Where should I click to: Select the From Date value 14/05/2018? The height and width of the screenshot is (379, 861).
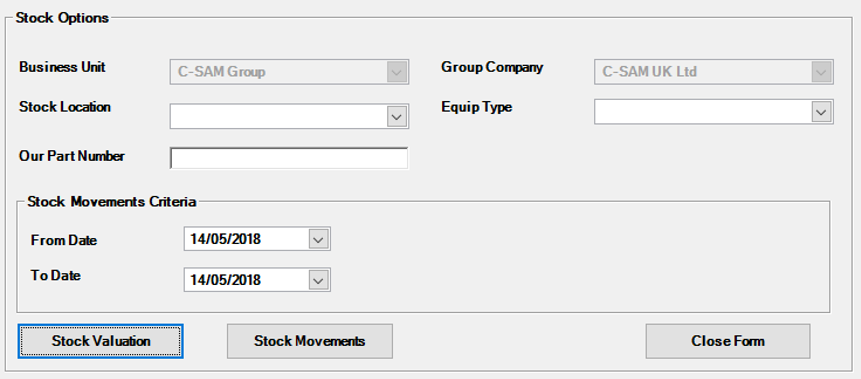point(226,239)
